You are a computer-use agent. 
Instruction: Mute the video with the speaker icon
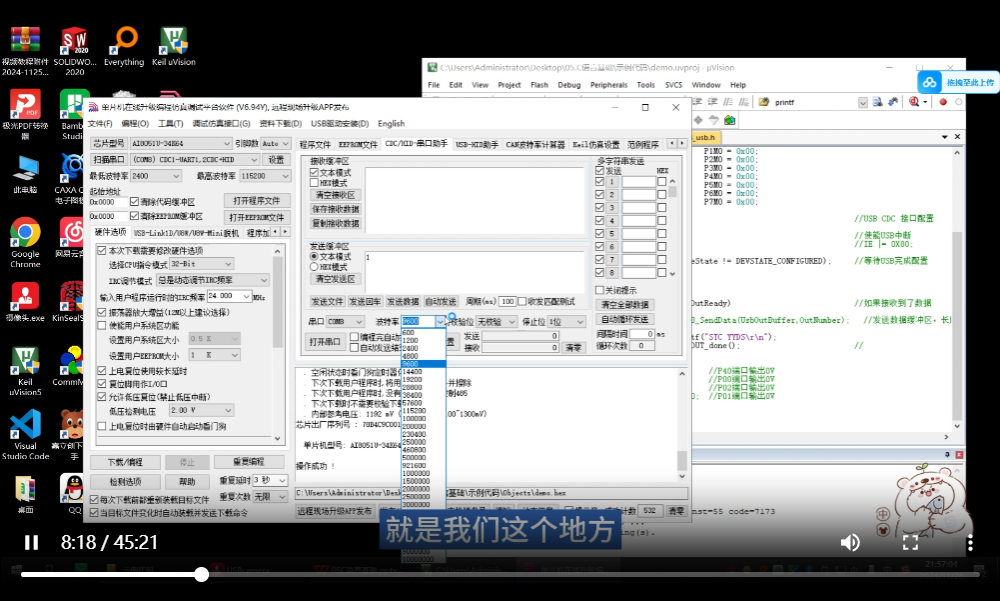tap(849, 542)
